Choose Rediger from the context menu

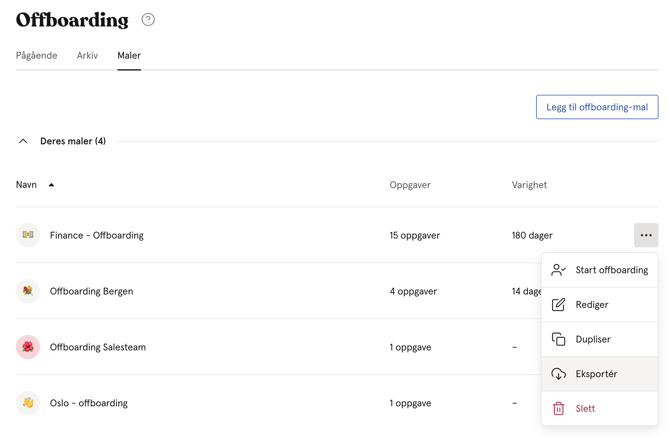pos(599,305)
